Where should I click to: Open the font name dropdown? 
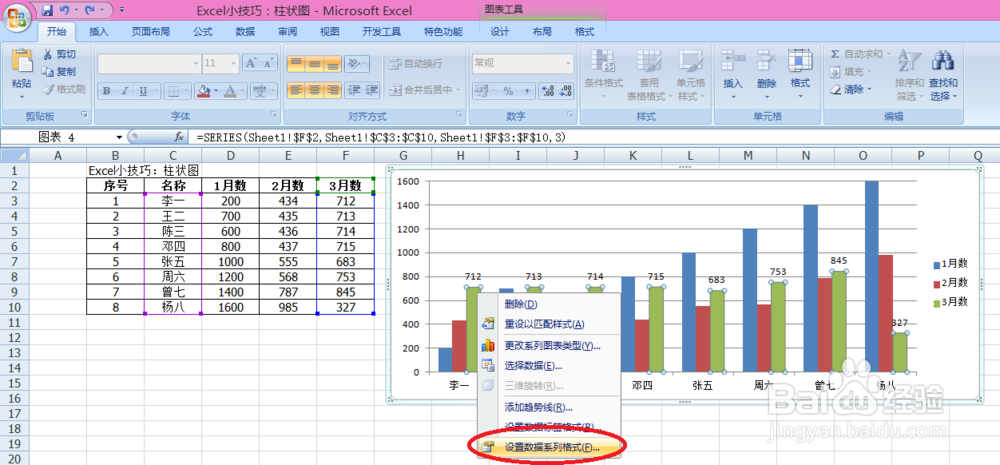coord(196,63)
